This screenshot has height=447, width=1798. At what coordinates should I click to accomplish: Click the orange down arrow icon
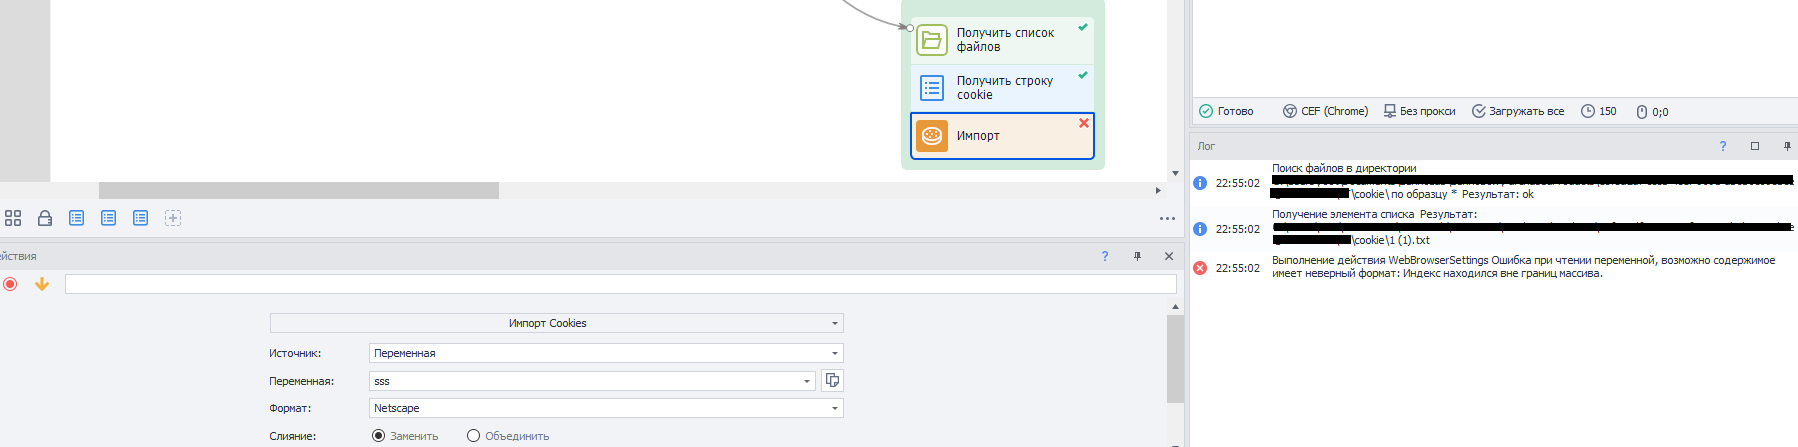pyautogui.click(x=42, y=284)
